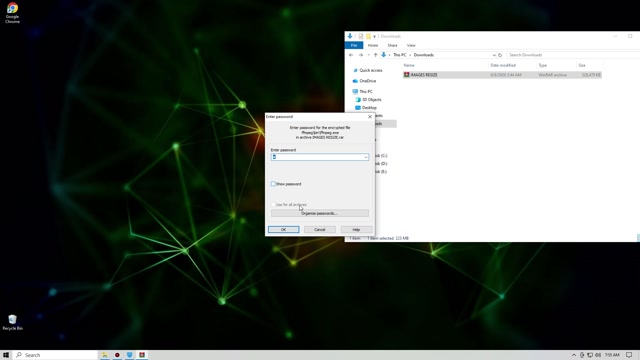Image resolution: width=640 pixels, height=360 pixels.
Task: Go forward in File Explorer
Action: pyautogui.click(x=361, y=55)
